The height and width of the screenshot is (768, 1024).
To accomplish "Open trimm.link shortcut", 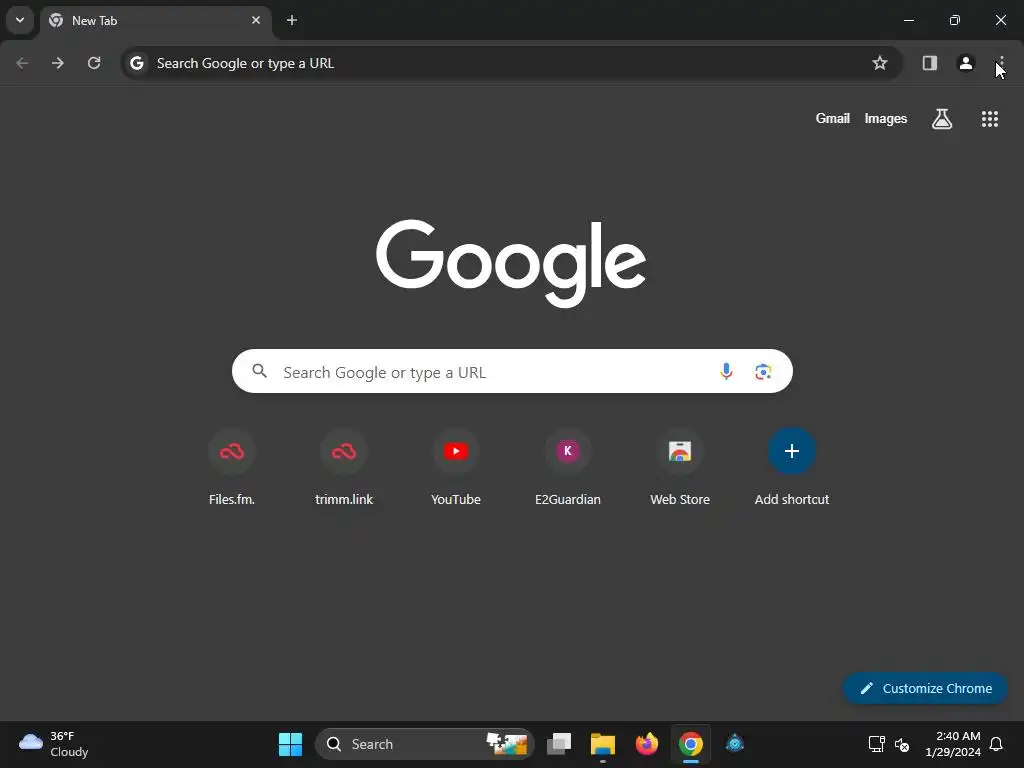I will (344, 468).
